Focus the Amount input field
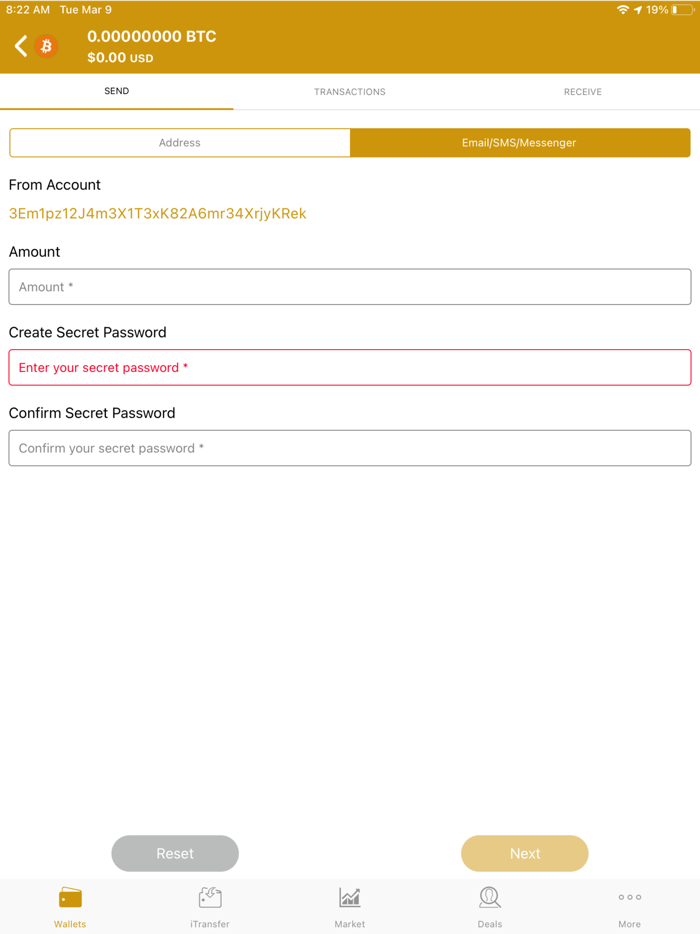700x934 pixels. pyautogui.click(x=349, y=286)
